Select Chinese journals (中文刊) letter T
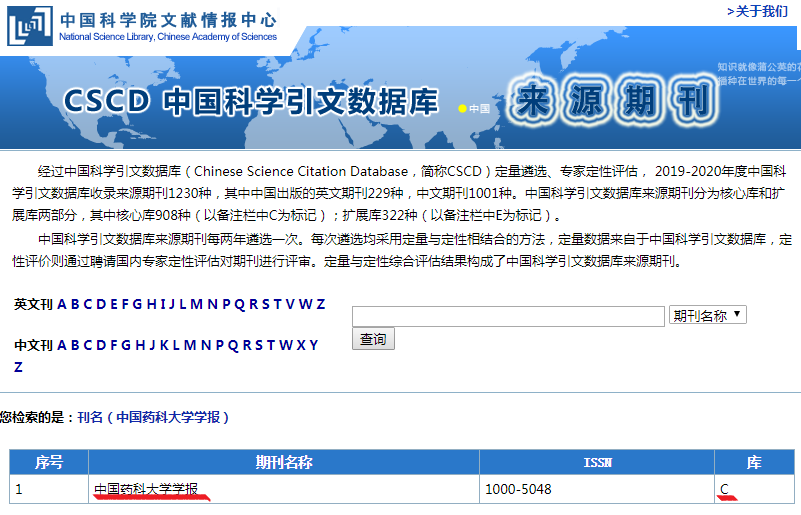Screen dimensions: 801x515 point(271,345)
